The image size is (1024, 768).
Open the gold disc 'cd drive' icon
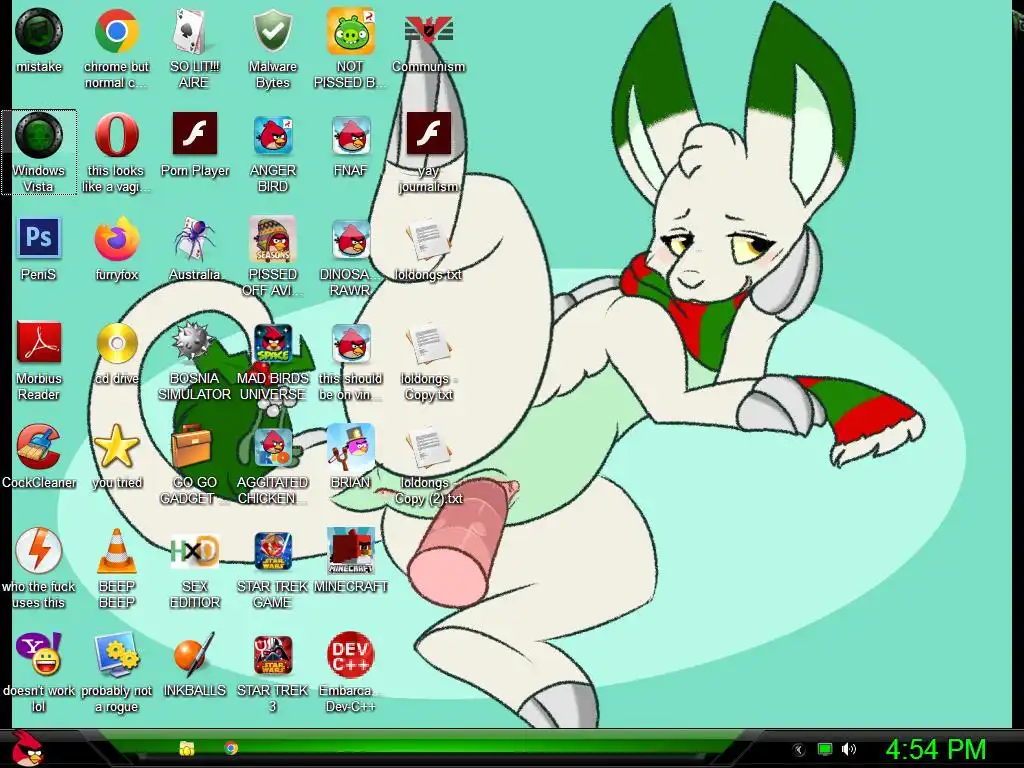[x=116, y=343]
